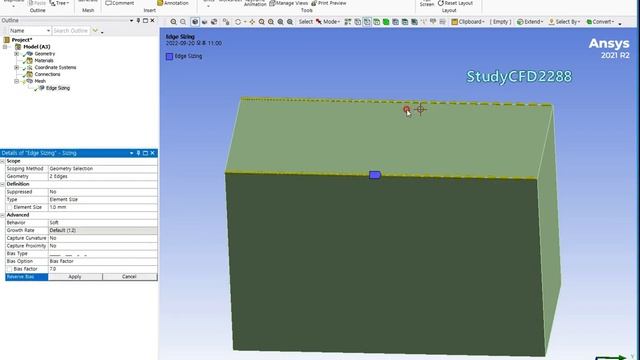The image size is (640, 360).
Task: Click the Behavior value Soft
Action: pyautogui.click(x=102, y=223)
